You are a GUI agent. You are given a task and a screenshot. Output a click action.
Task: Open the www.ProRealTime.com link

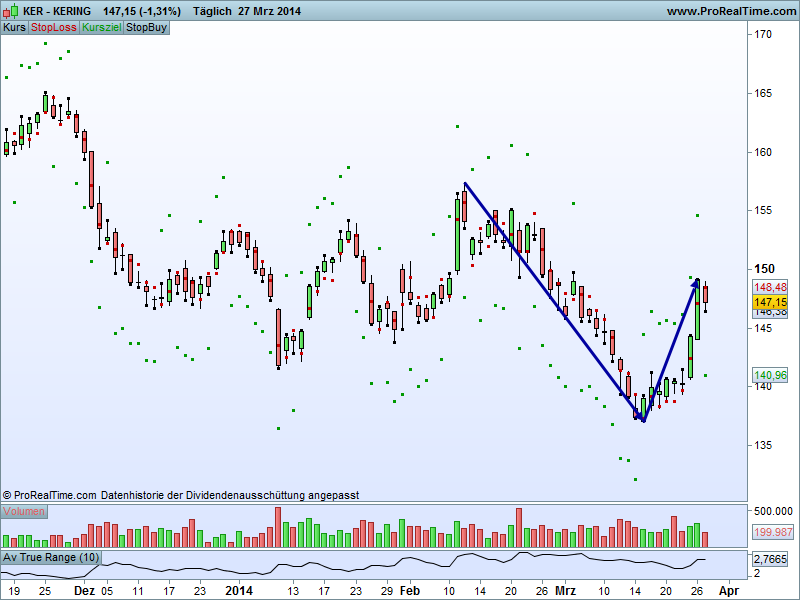pos(733,11)
